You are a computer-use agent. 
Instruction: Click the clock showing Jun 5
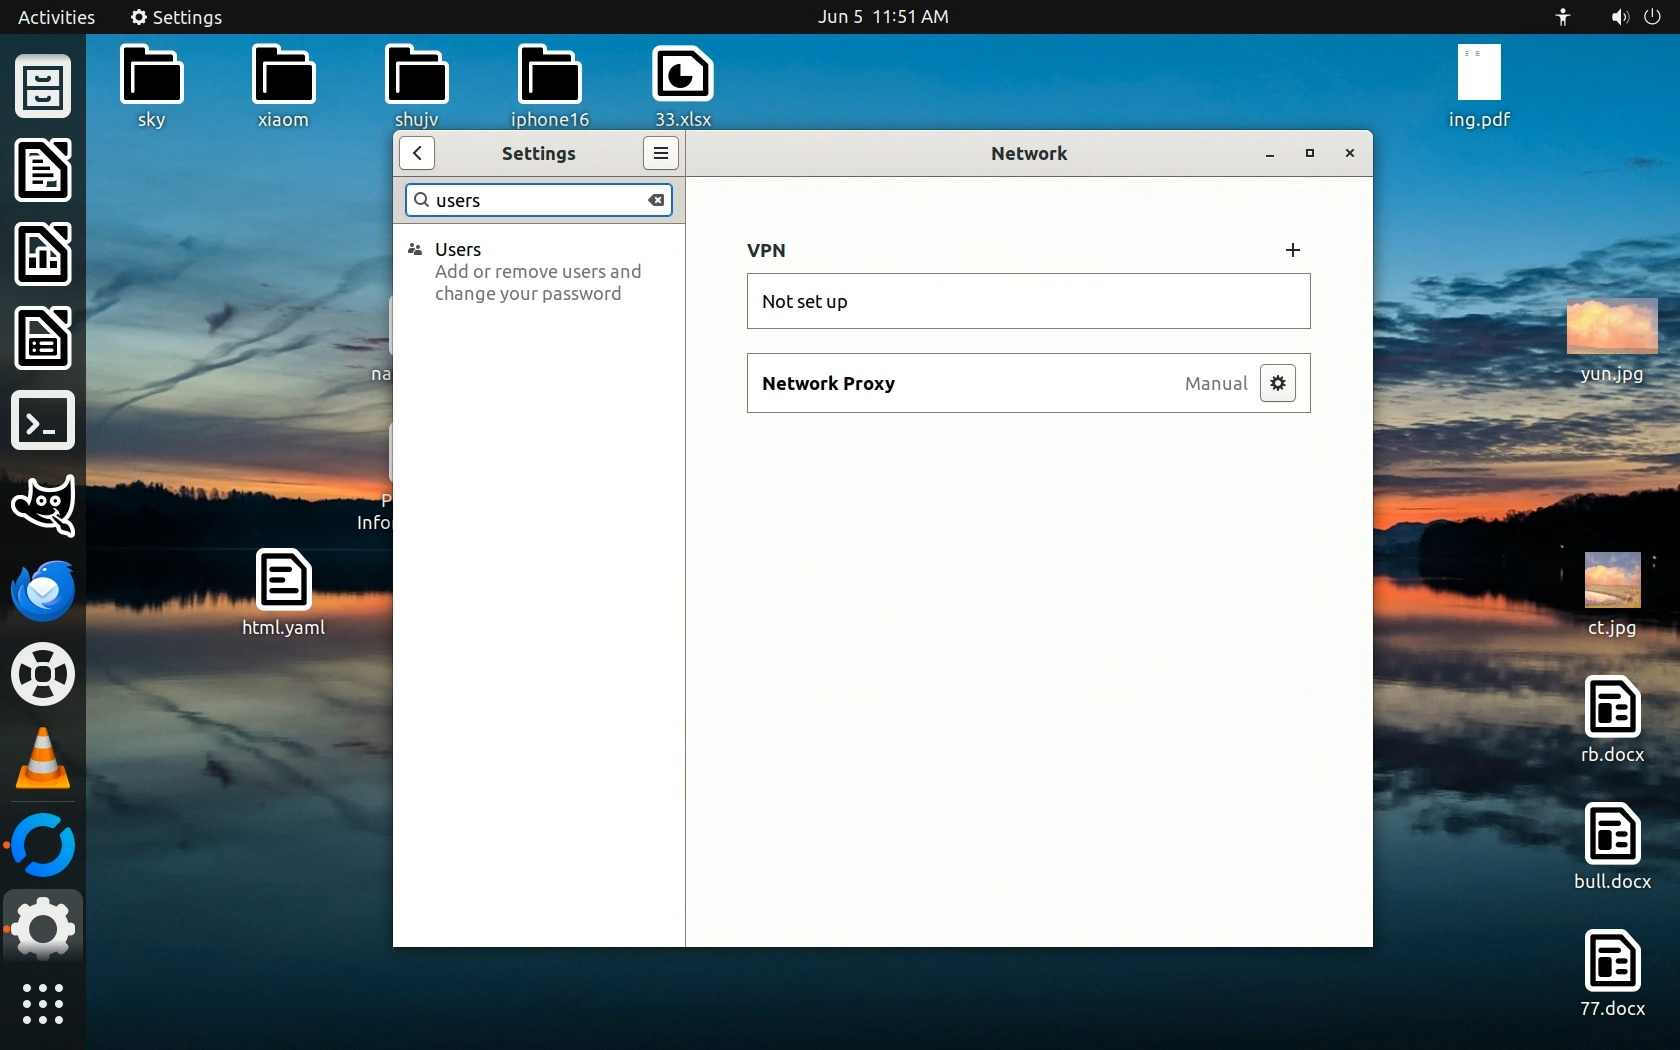point(882,17)
